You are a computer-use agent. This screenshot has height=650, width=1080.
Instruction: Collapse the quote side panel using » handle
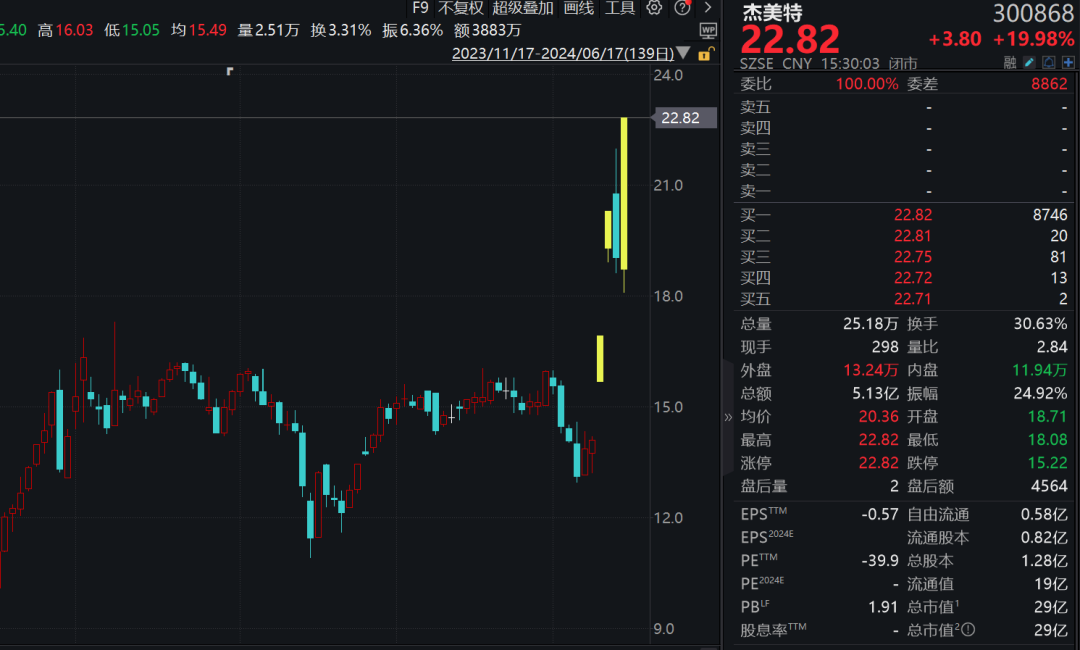point(728,417)
